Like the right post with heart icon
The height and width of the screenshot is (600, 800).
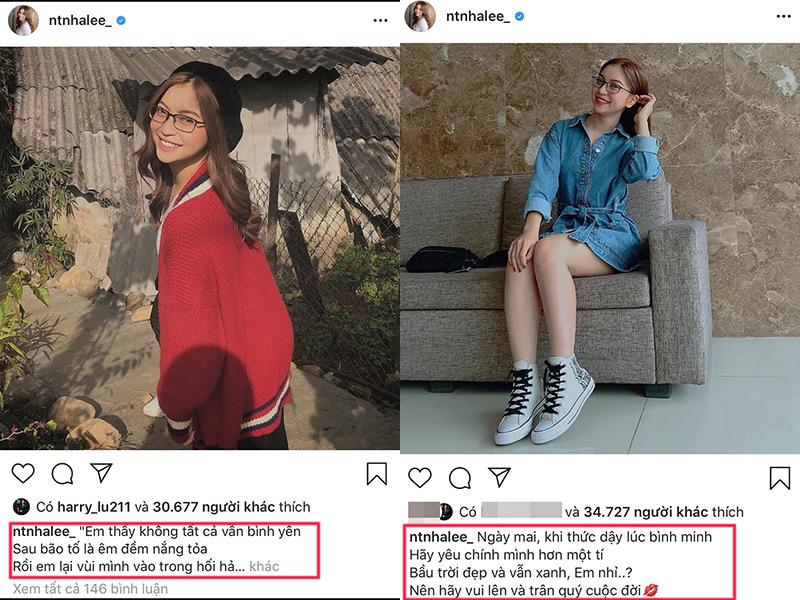420,477
